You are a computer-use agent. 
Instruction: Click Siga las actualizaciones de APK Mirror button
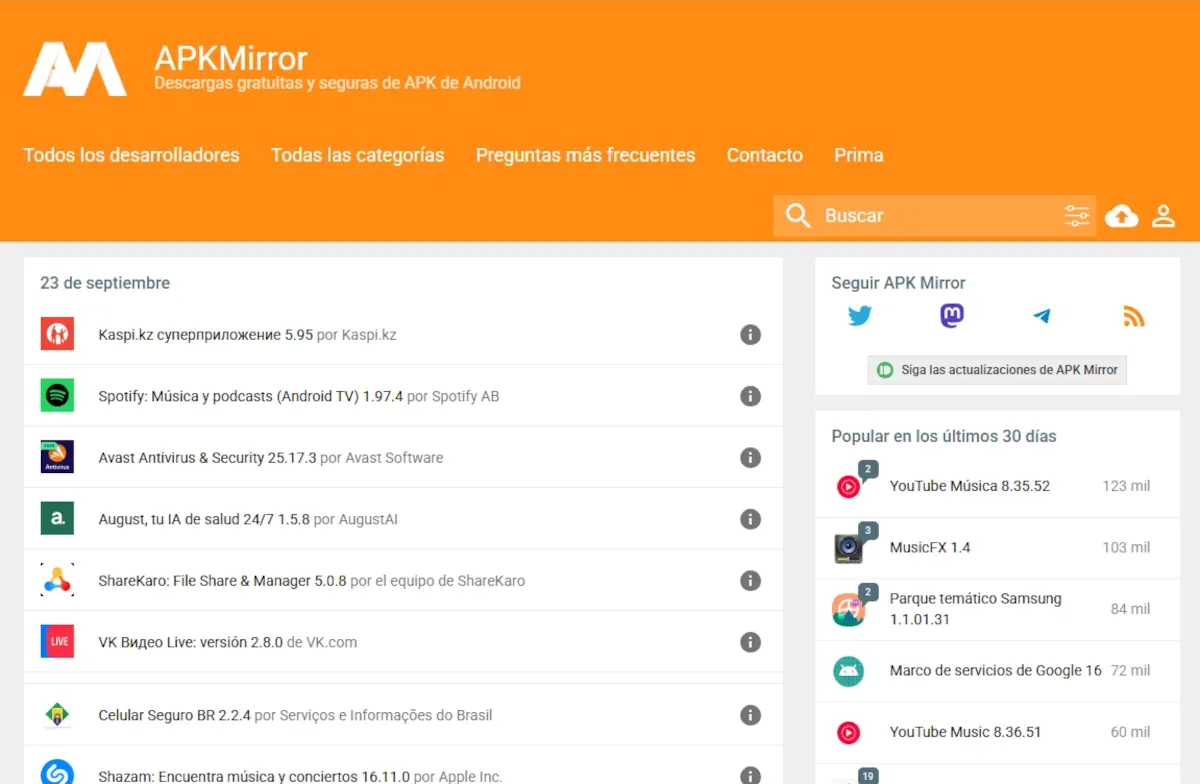click(x=997, y=370)
